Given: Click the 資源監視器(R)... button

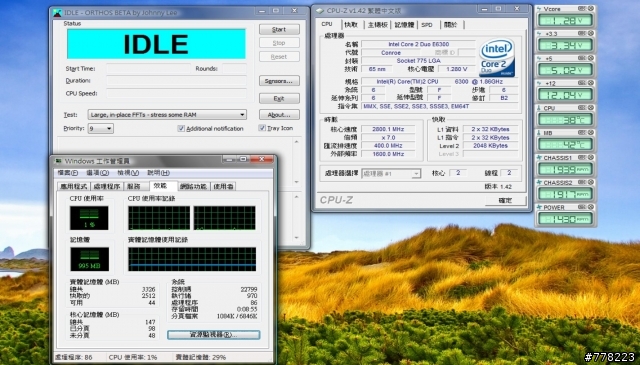Looking at the screenshot, I should [213, 335].
